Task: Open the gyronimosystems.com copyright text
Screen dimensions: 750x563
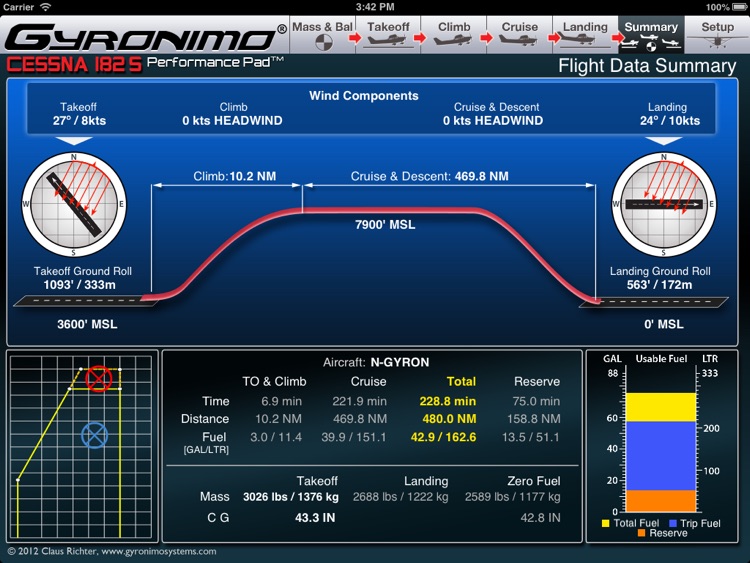Action: (111, 552)
